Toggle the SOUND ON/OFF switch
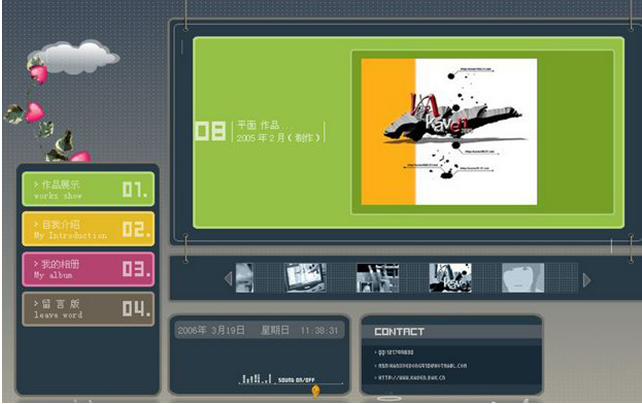 (x=296, y=381)
